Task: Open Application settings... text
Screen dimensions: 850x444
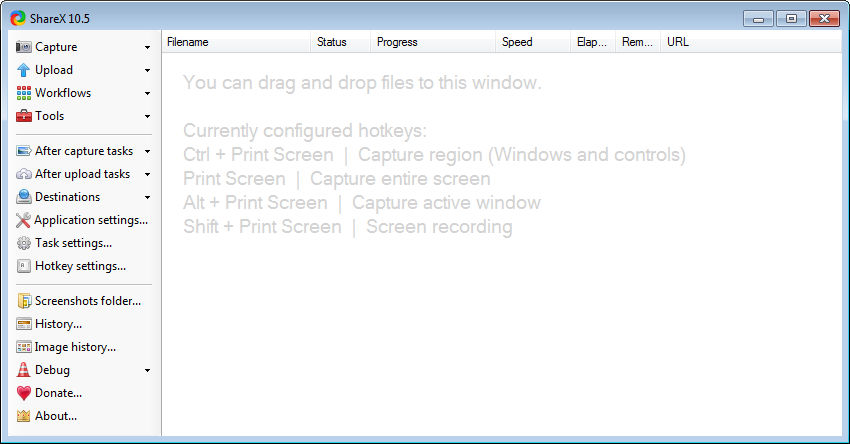Action: click(x=91, y=220)
